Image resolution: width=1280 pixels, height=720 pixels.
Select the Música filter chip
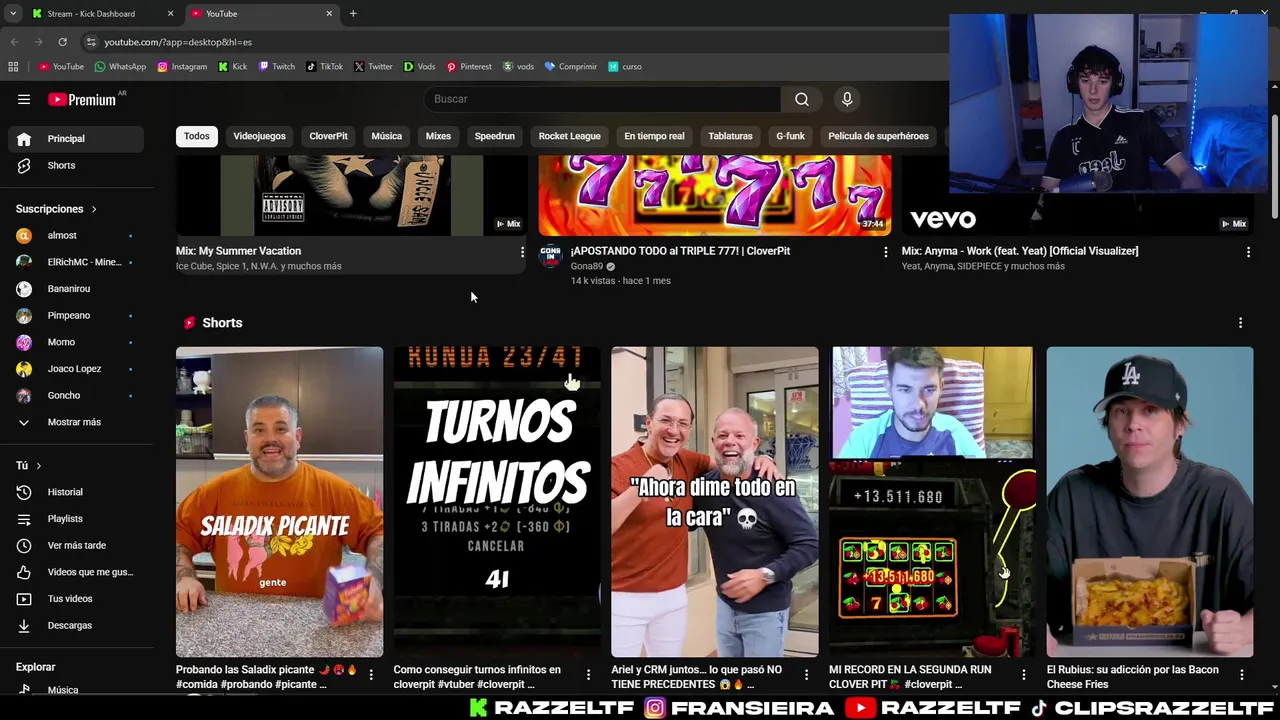(386, 136)
